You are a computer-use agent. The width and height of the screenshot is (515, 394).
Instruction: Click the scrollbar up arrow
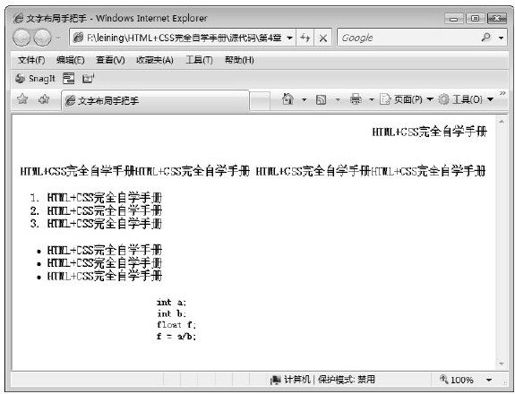tap(501, 122)
